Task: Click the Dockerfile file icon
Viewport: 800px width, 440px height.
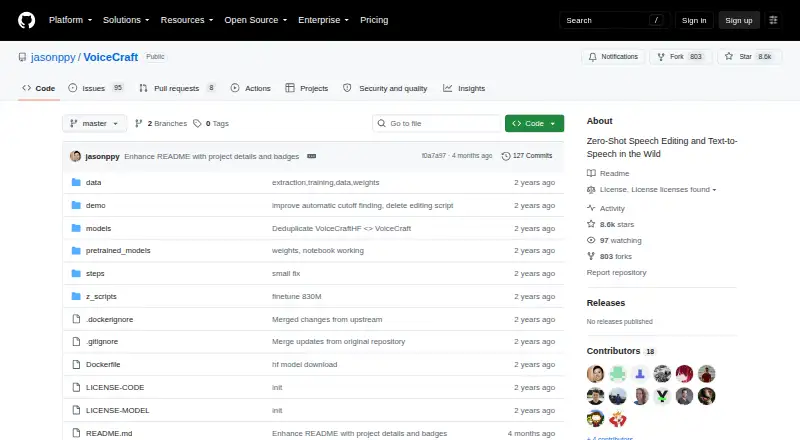Action: point(76,364)
